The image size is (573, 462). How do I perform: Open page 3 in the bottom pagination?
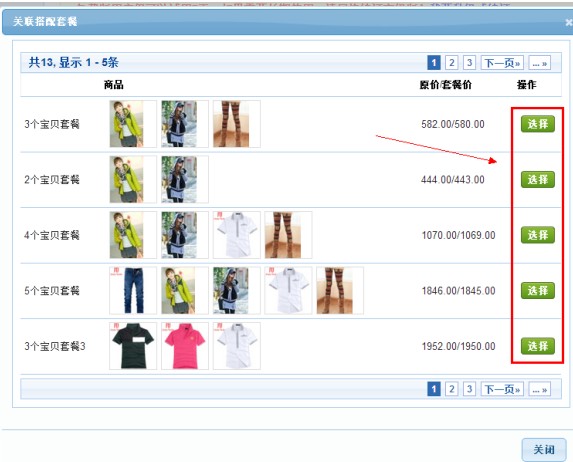tap(469, 389)
